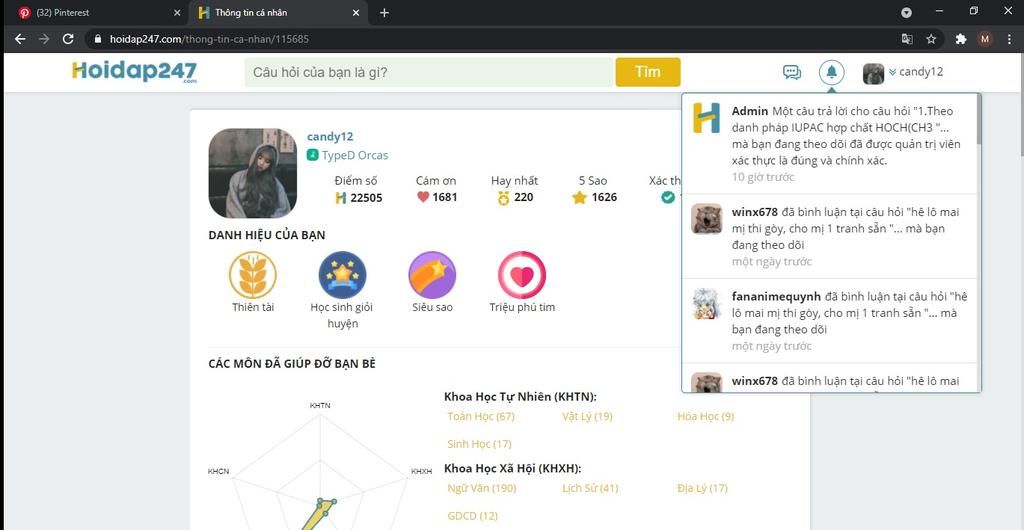The image size is (1024, 530).
Task: Close the Thông tin cá nhân tab
Action: [356, 12]
